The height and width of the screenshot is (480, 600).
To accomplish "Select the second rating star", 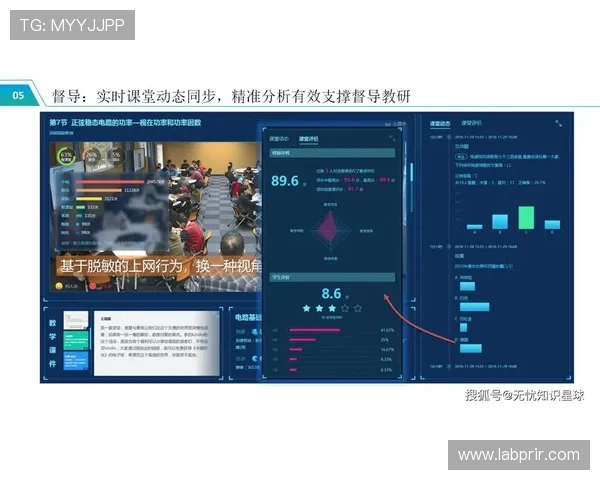I will 319,308.
